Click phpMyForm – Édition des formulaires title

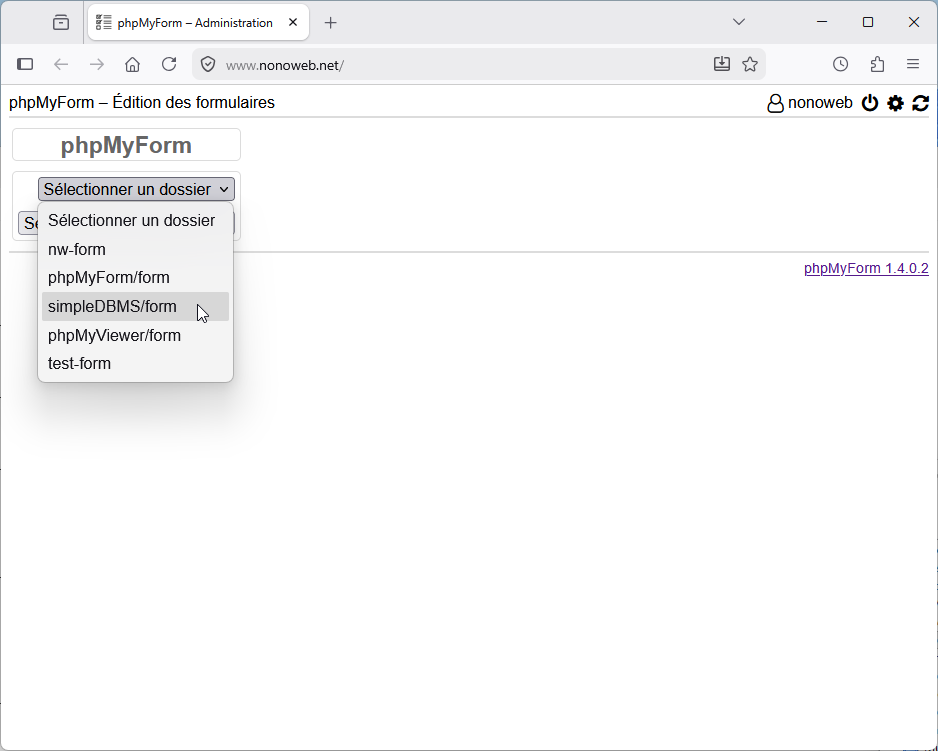click(x=142, y=102)
